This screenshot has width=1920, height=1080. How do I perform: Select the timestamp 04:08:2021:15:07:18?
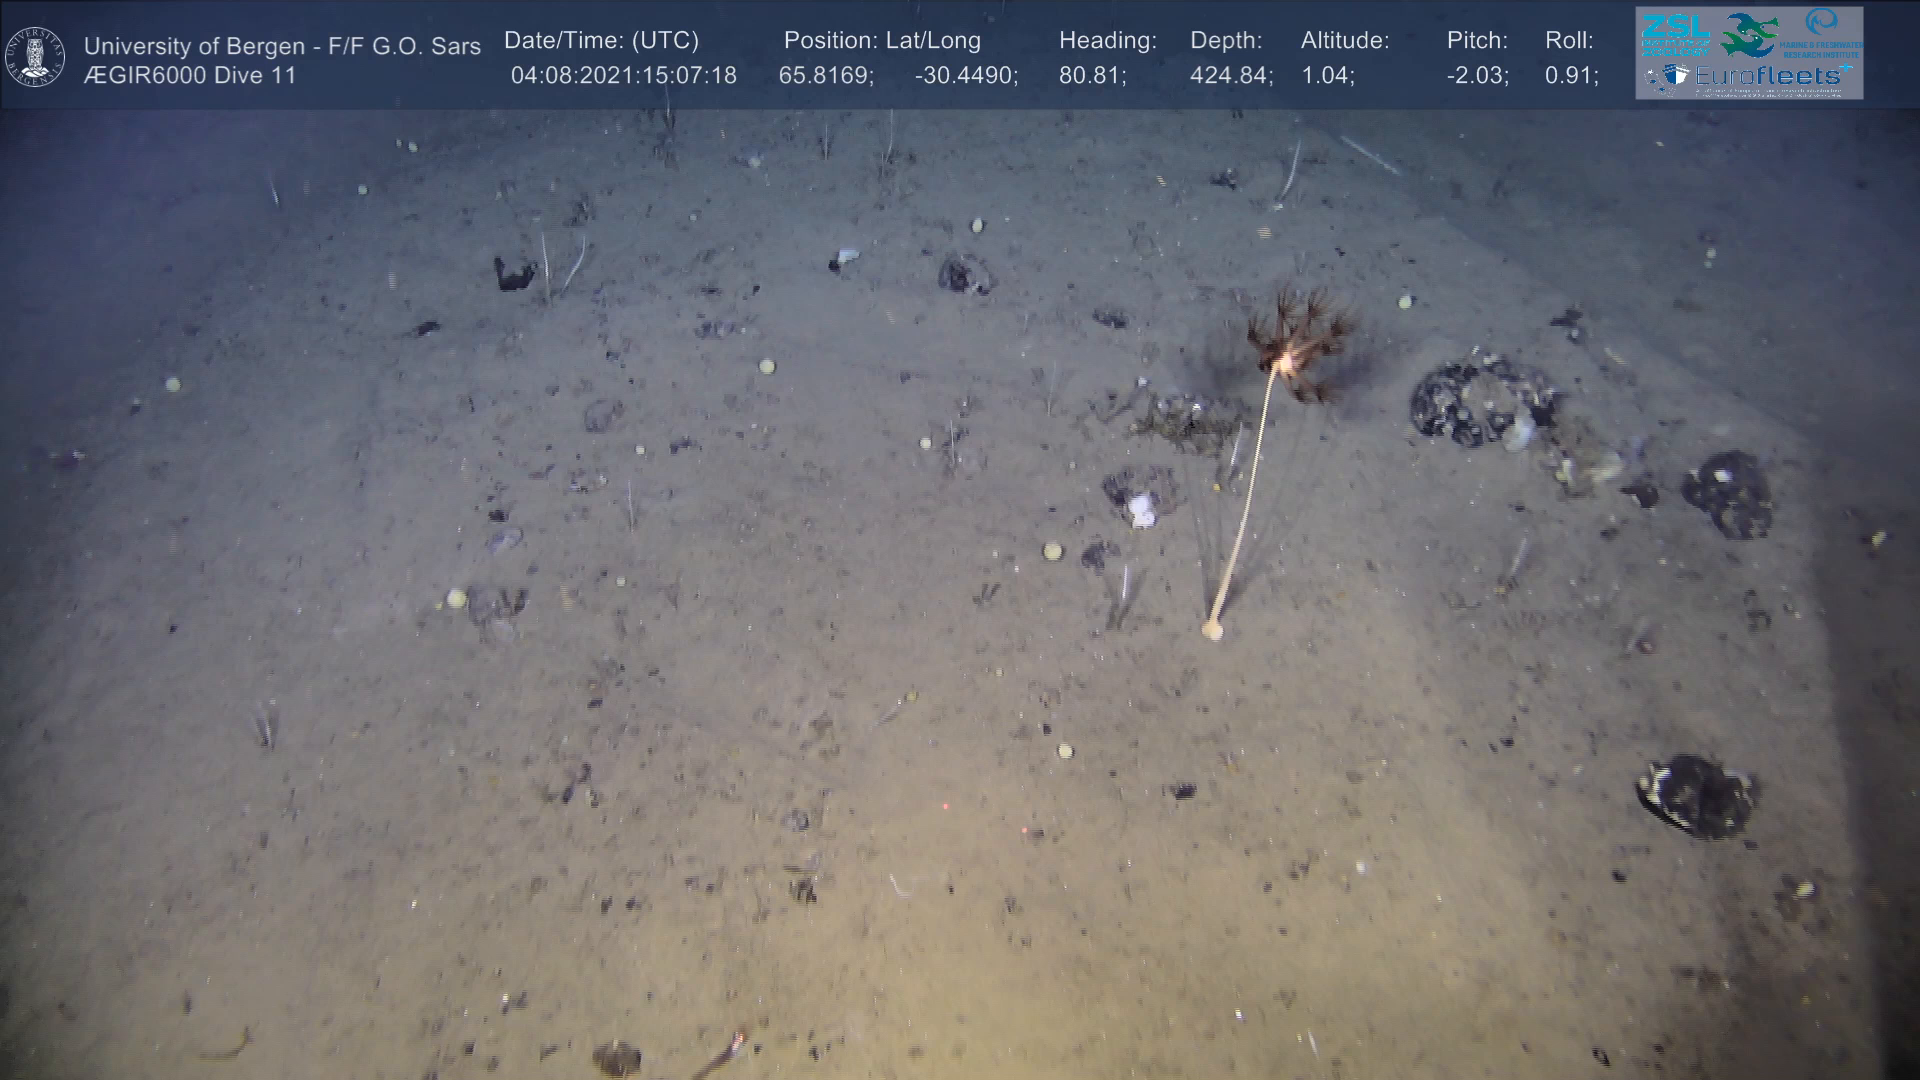click(x=623, y=76)
